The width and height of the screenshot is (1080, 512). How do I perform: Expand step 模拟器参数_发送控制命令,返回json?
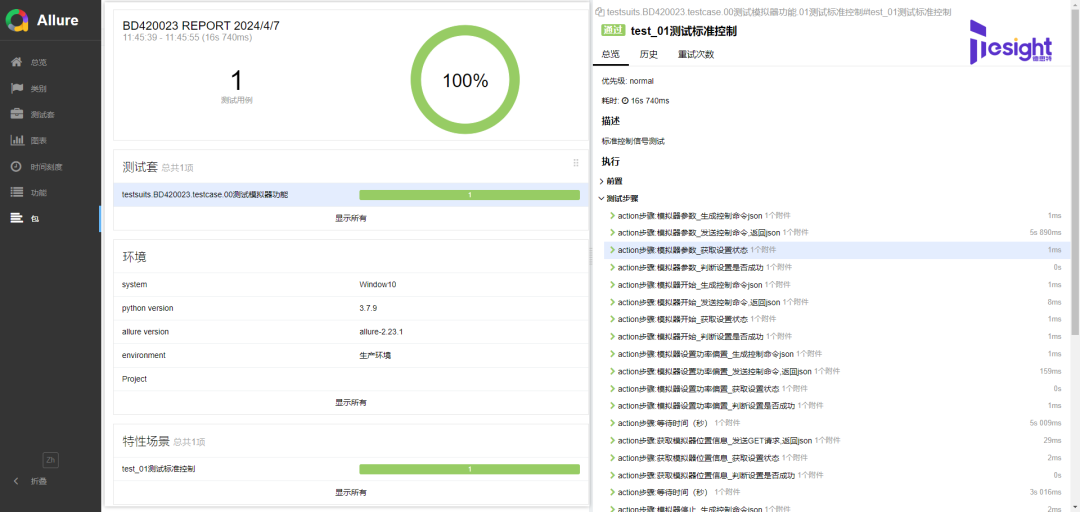(x=835, y=233)
